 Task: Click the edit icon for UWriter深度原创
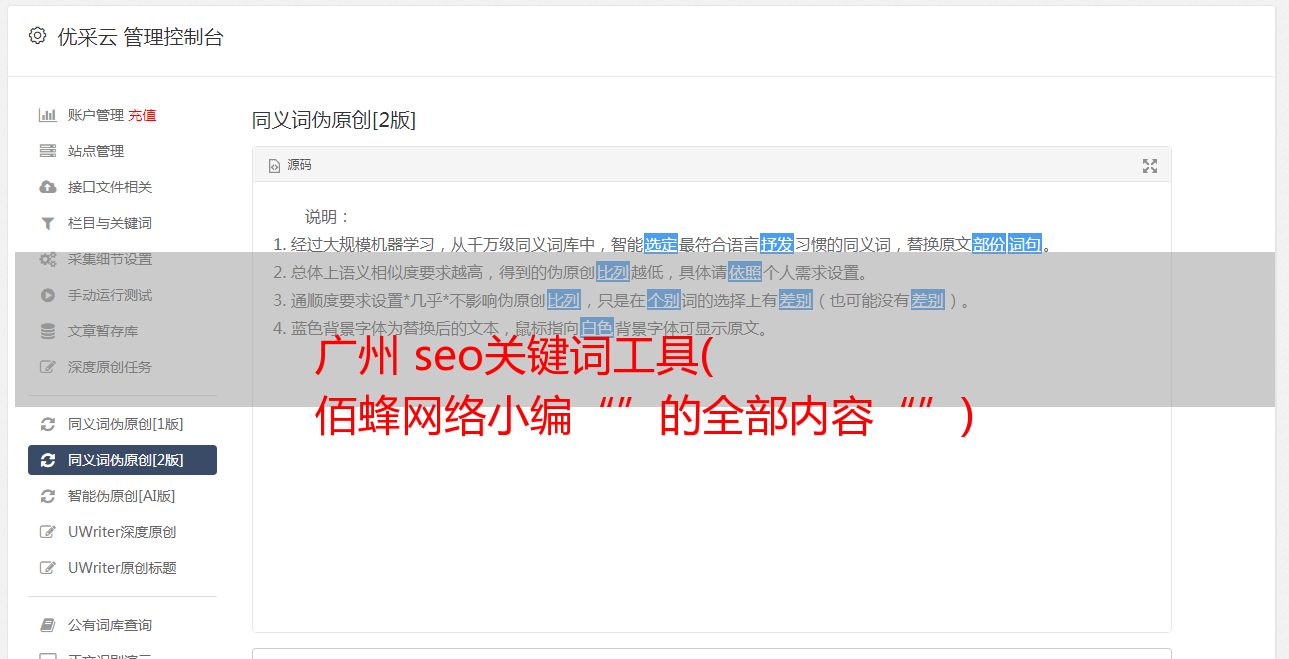point(47,532)
